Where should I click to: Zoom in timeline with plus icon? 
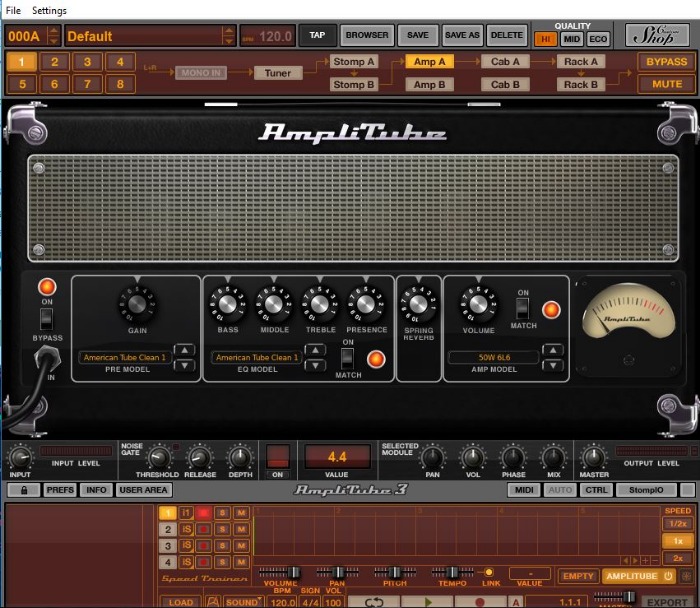click(x=646, y=560)
